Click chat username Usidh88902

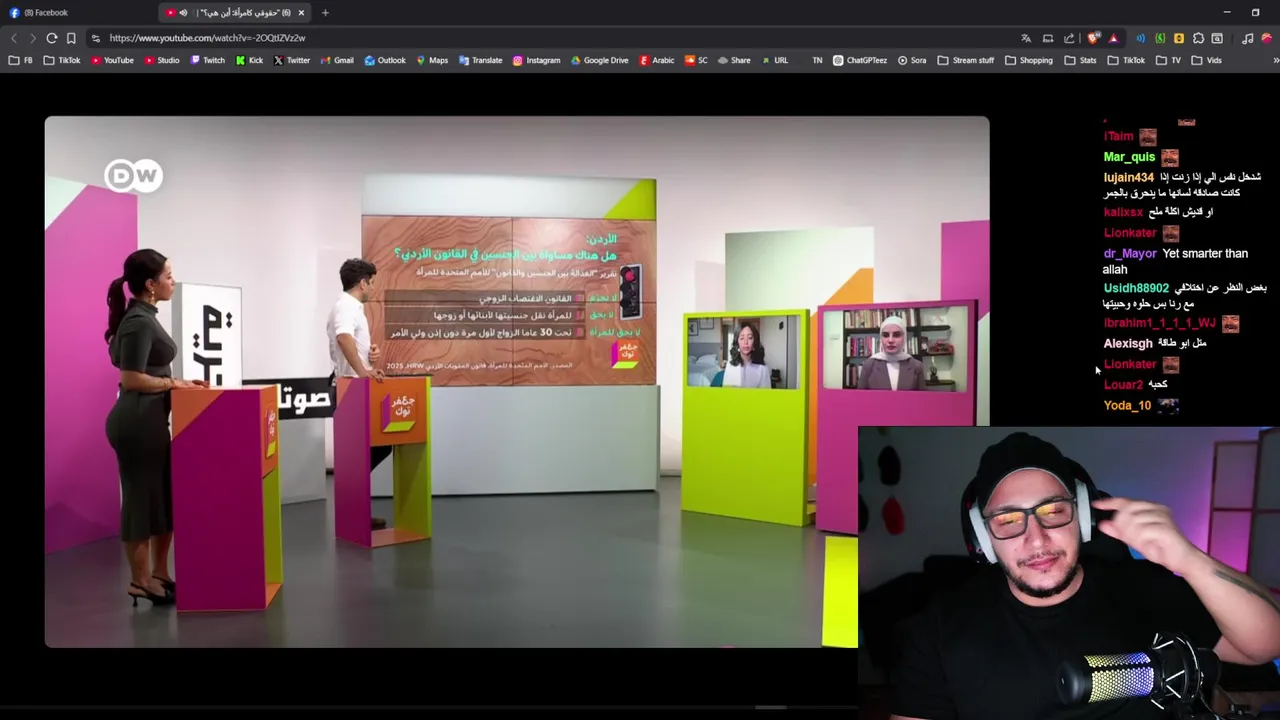point(1136,288)
